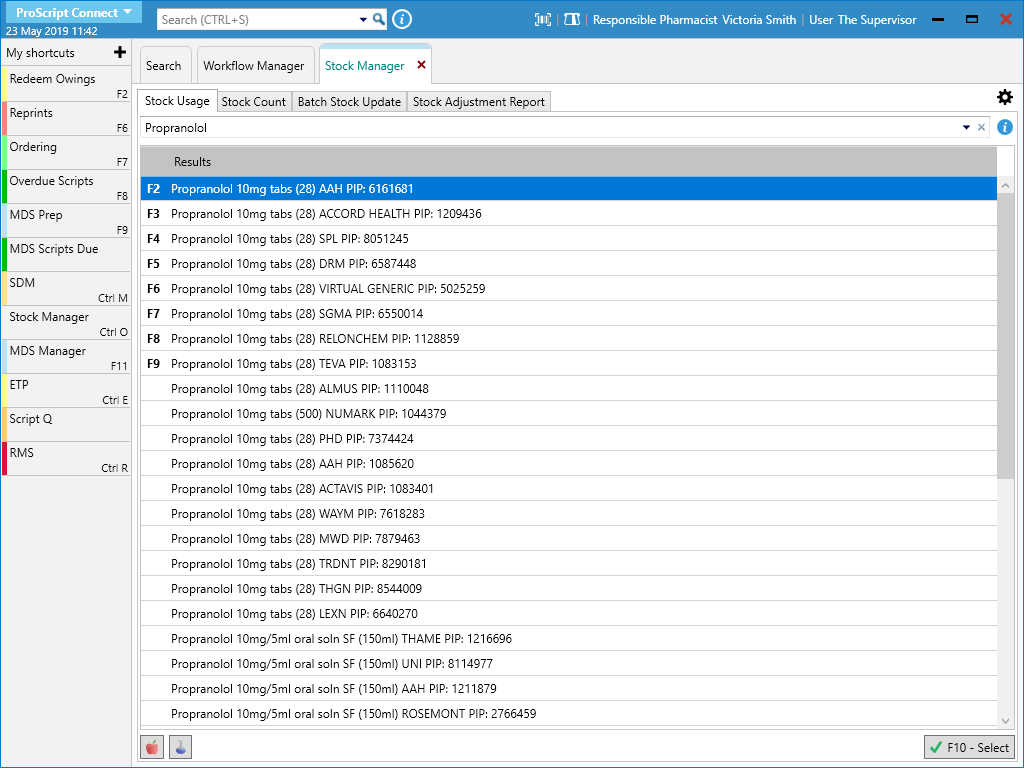Click the search magnifier icon
Image resolution: width=1024 pixels, height=768 pixels.
(x=379, y=20)
